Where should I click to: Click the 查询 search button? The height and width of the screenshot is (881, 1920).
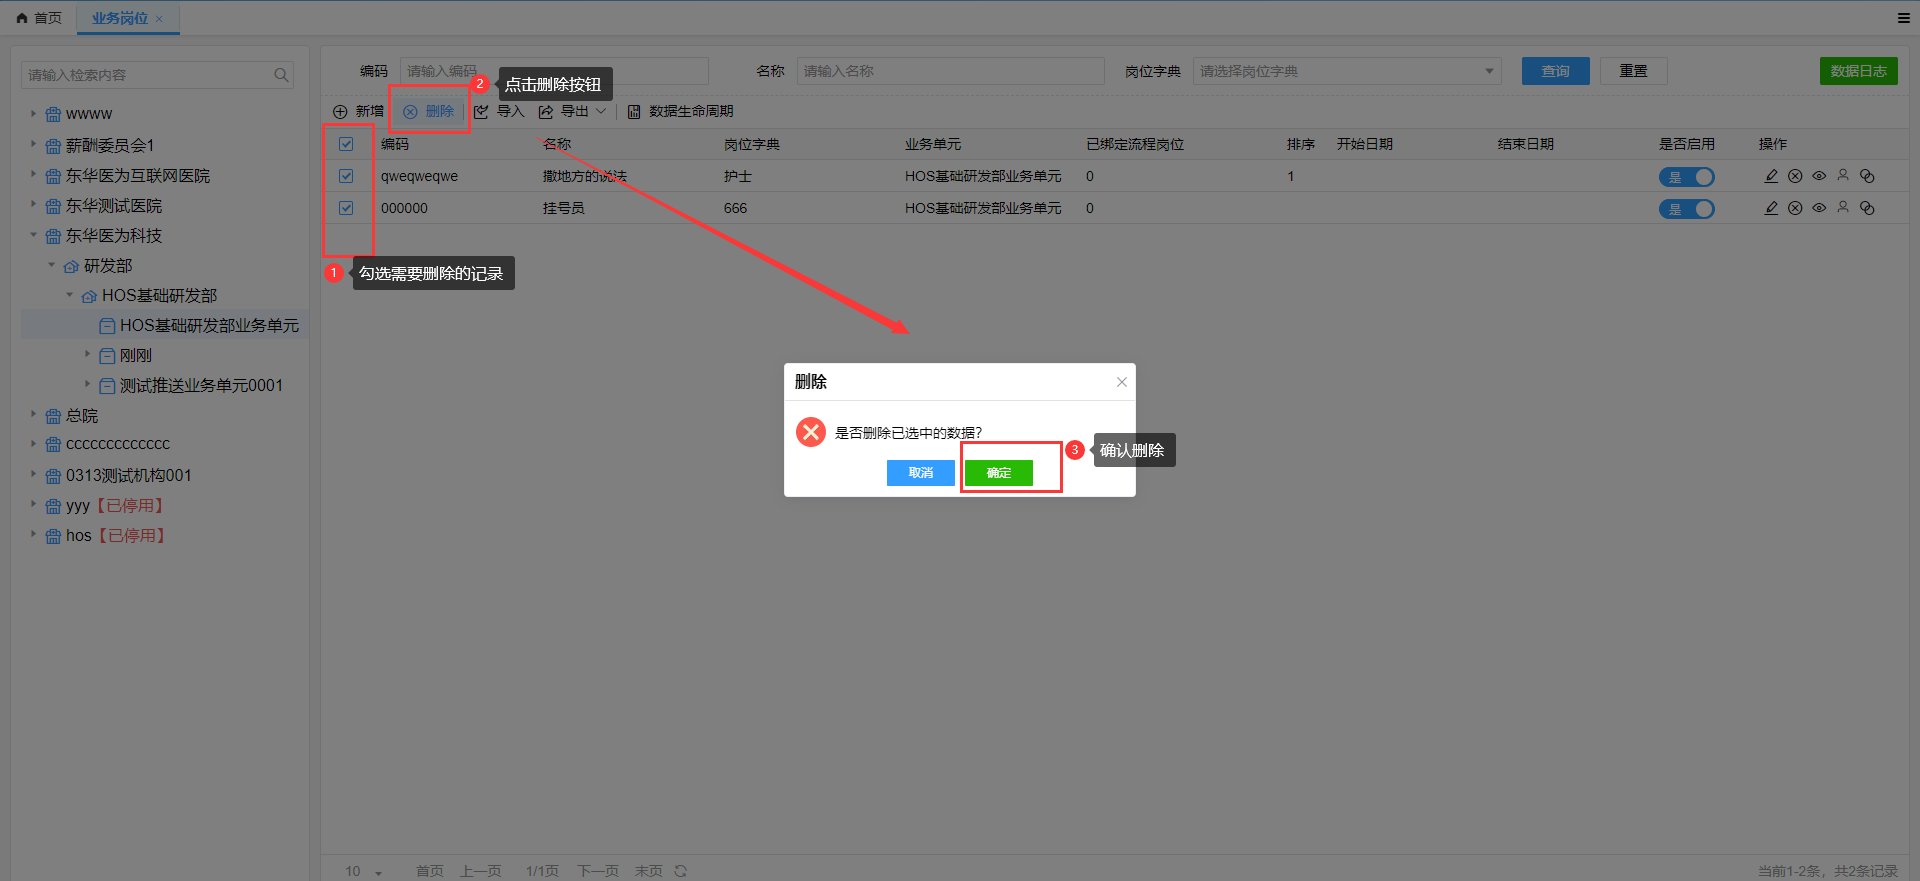[x=1555, y=71]
